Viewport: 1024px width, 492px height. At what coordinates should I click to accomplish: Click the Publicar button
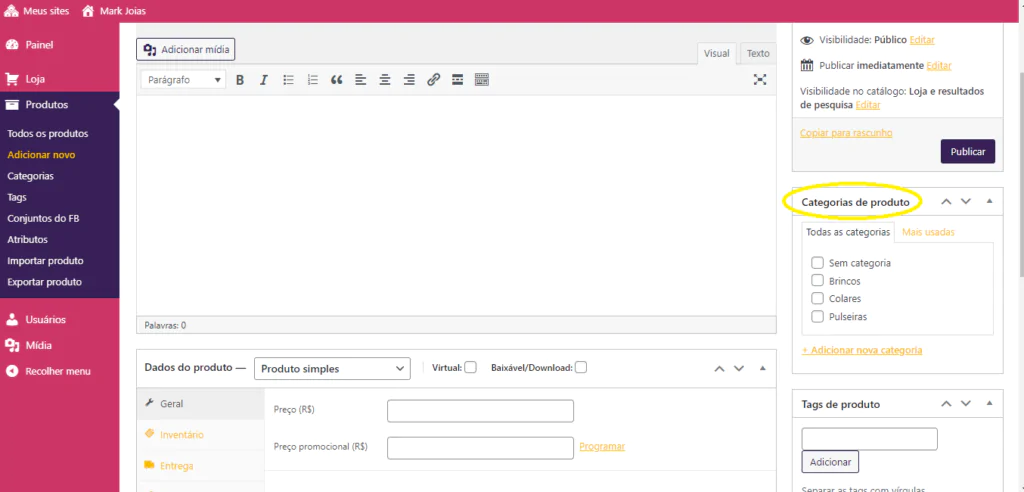coord(968,151)
